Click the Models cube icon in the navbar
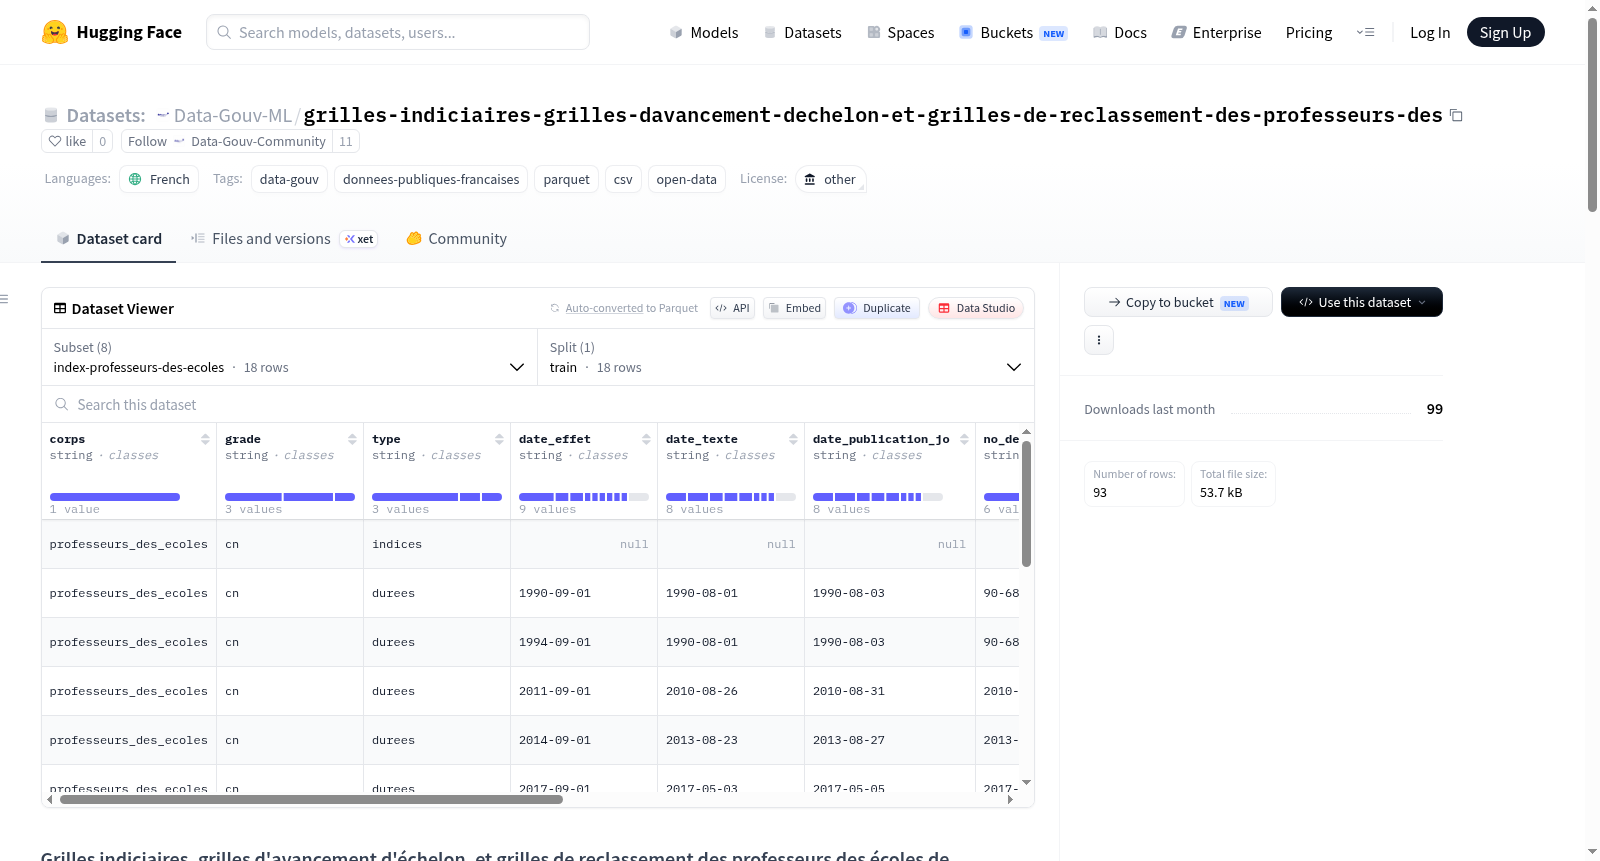Viewport: 1600px width, 861px height. point(677,32)
